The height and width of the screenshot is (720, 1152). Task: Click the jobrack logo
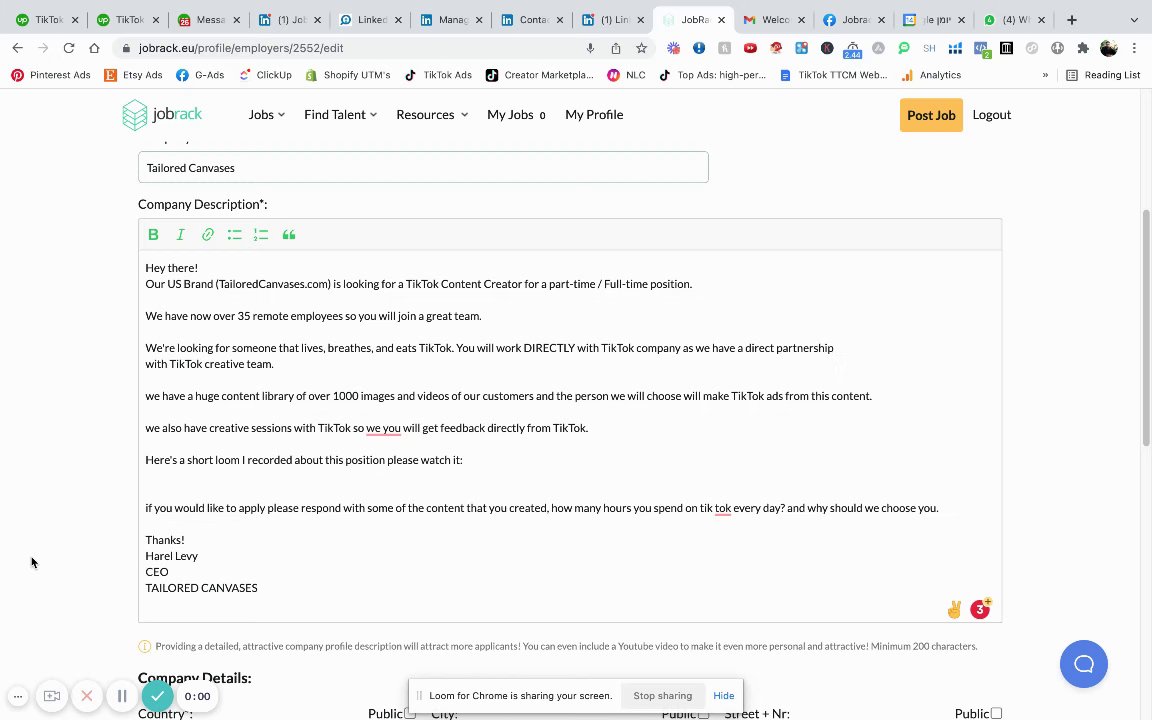coord(162,115)
